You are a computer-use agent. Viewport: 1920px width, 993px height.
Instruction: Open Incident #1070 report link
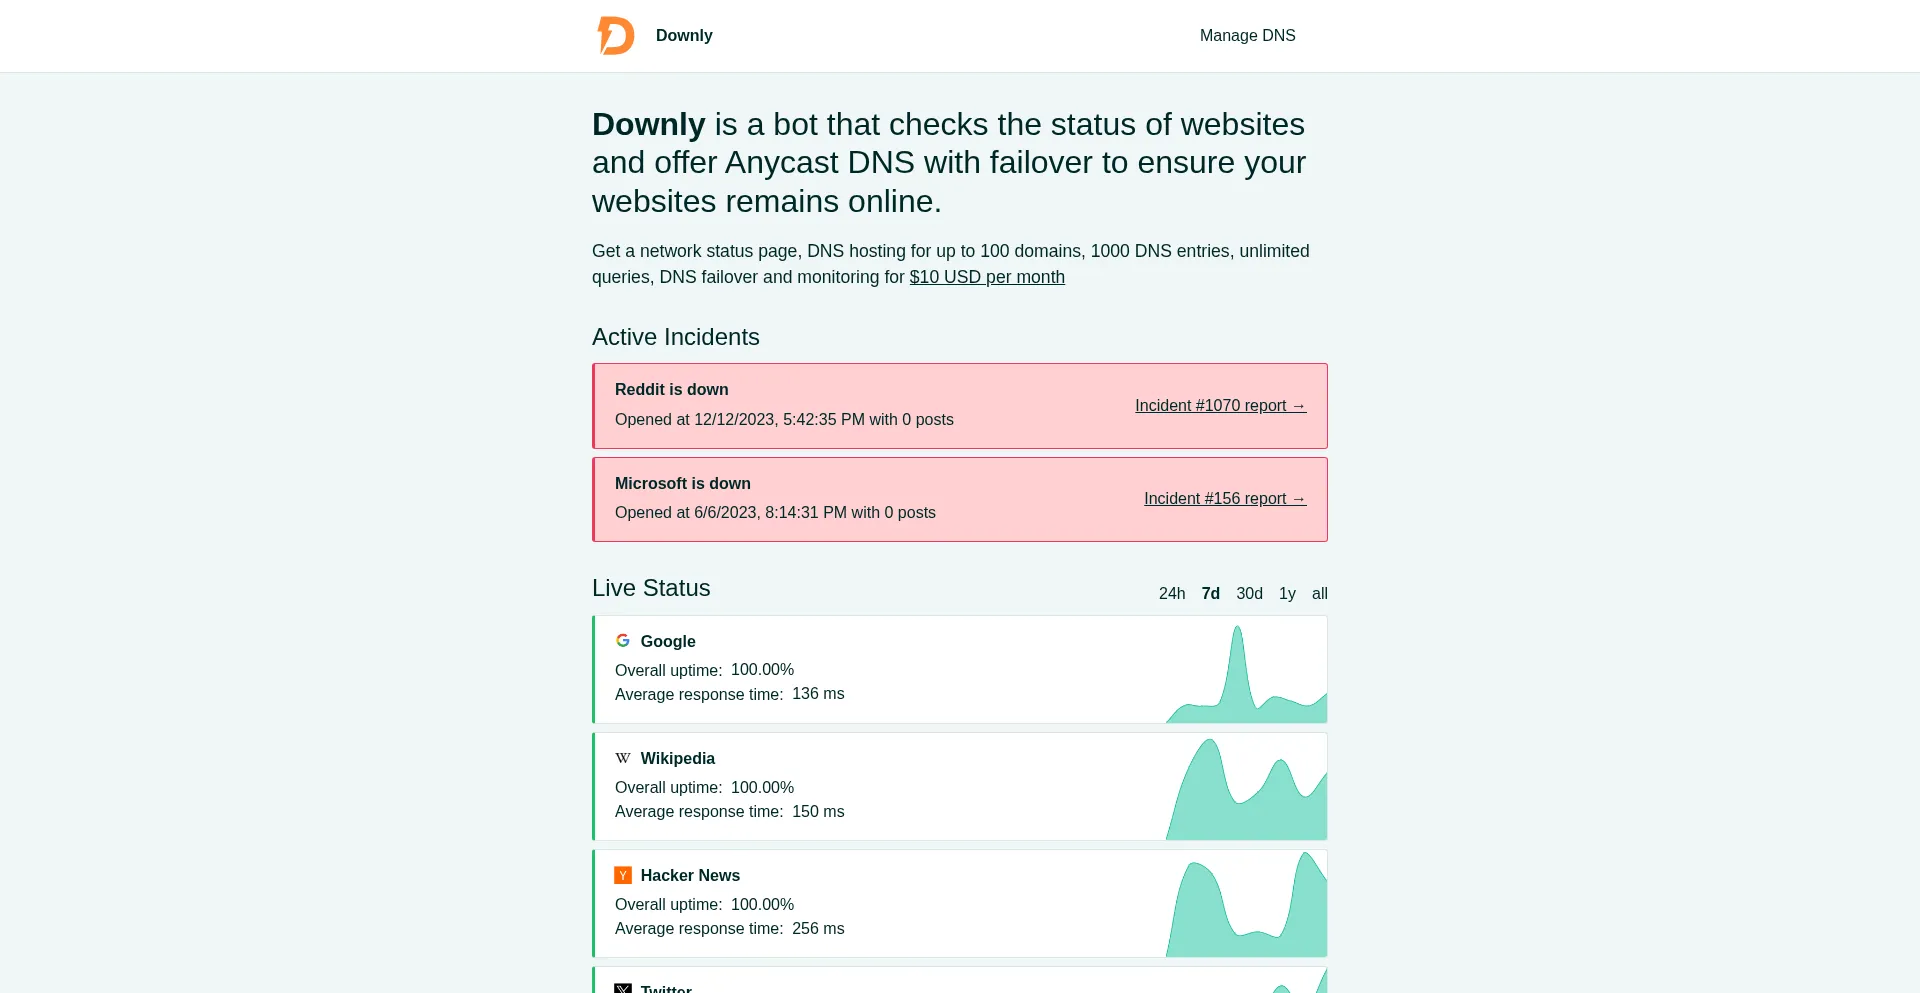[x=1220, y=406]
